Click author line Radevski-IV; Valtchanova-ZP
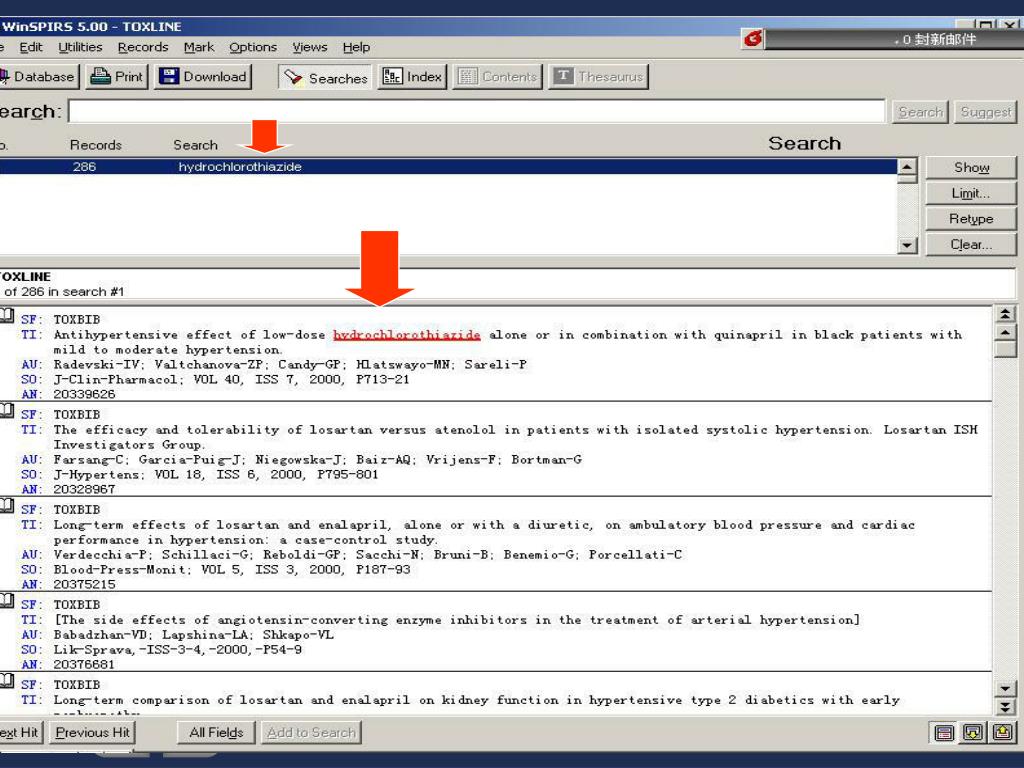 (x=290, y=364)
